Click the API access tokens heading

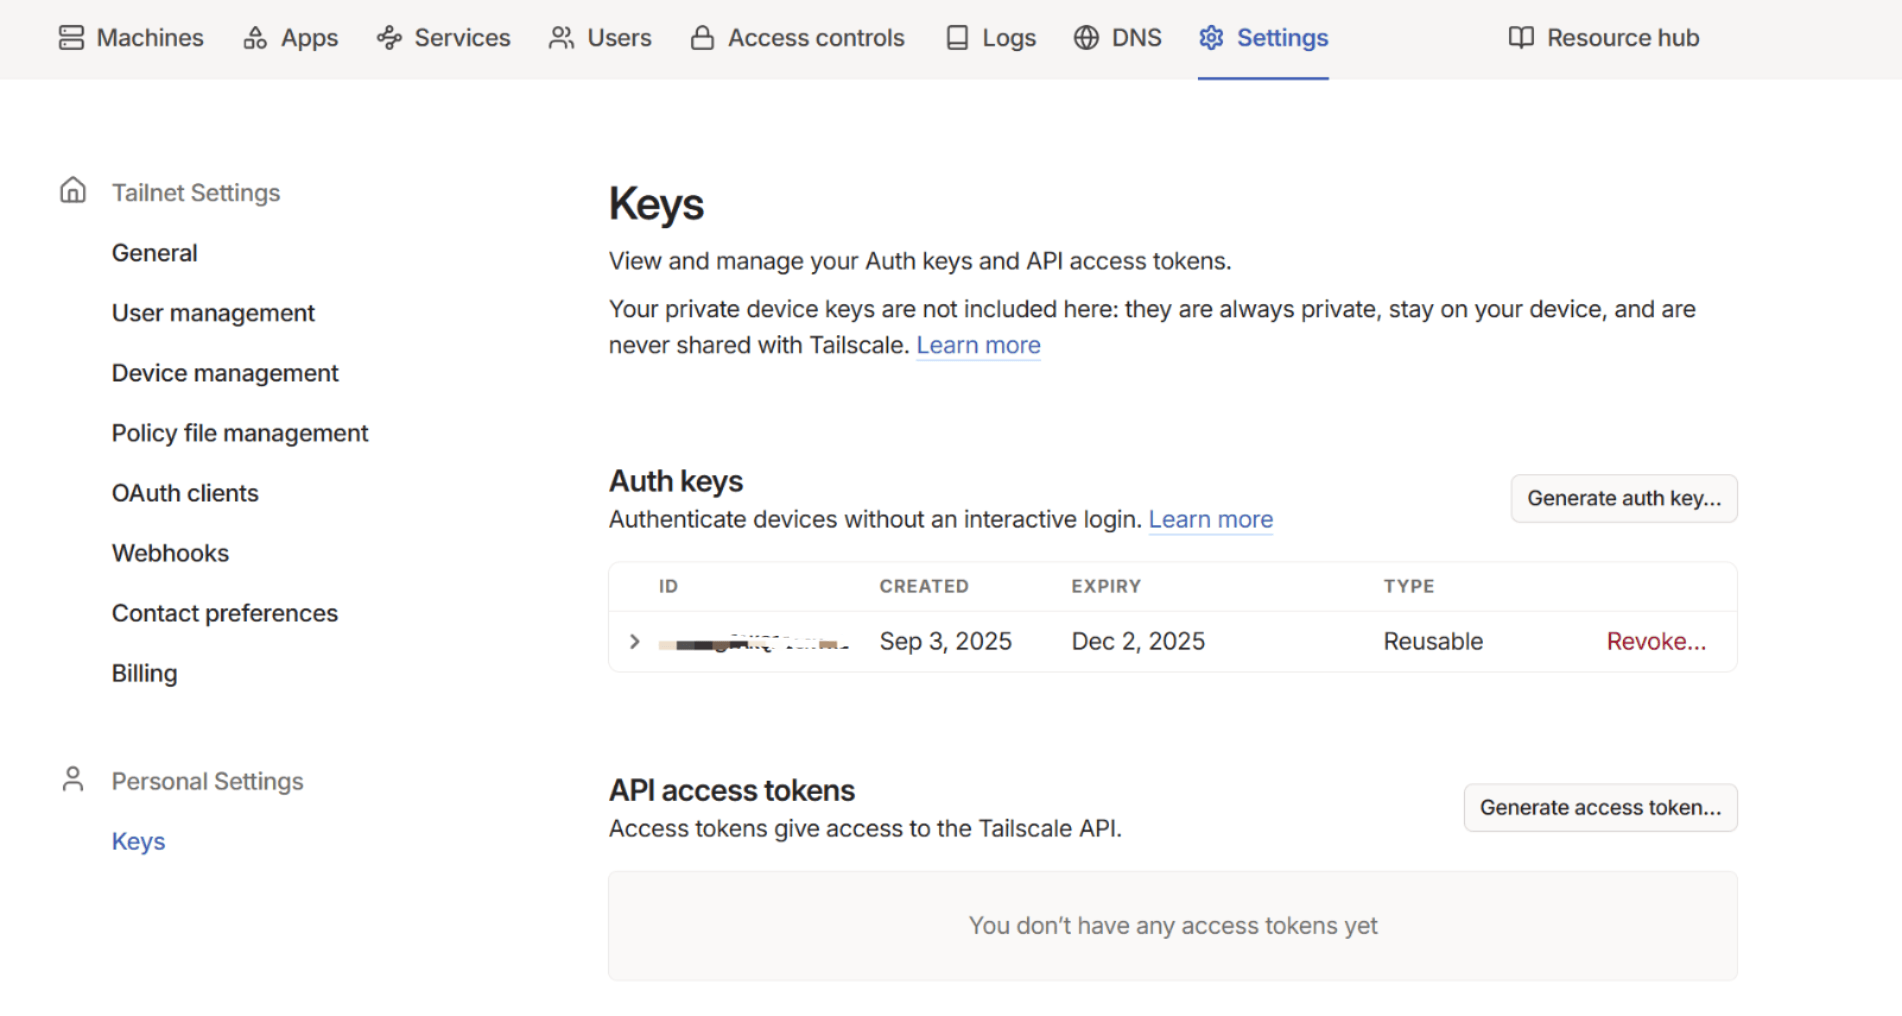[x=732, y=790]
